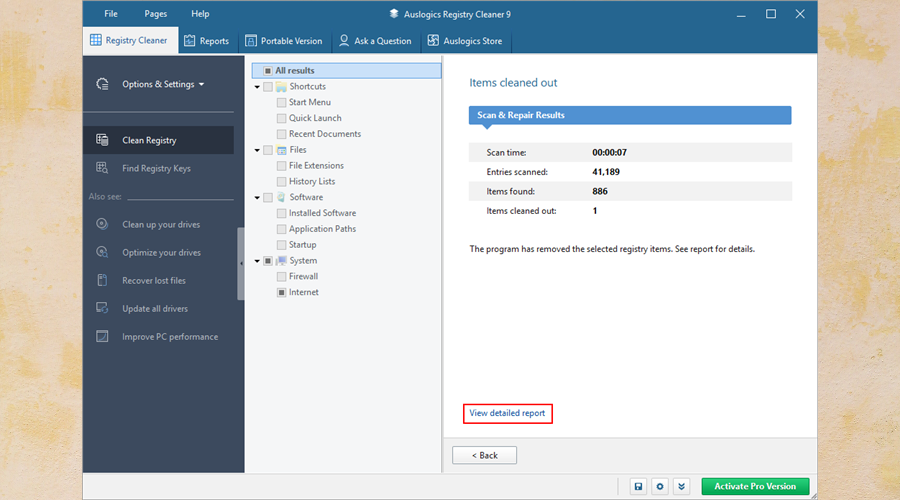Click the Auslogics logo in title bar

coord(394,14)
